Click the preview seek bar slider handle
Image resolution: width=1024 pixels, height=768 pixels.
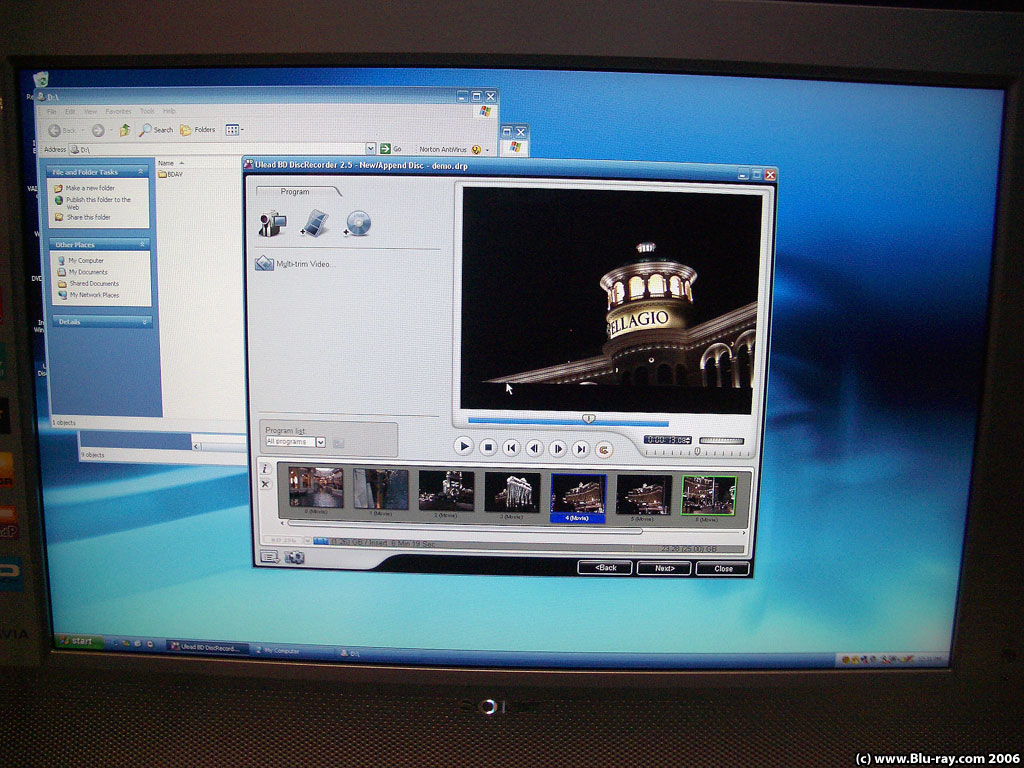click(589, 418)
